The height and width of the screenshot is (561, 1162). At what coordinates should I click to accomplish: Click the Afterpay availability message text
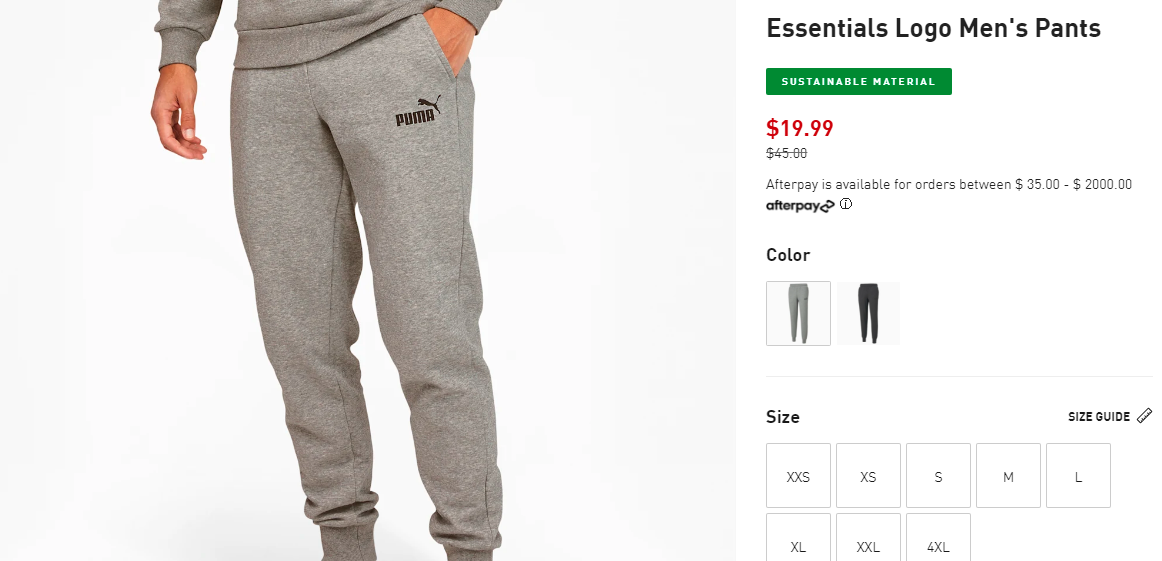click(949, 184)
